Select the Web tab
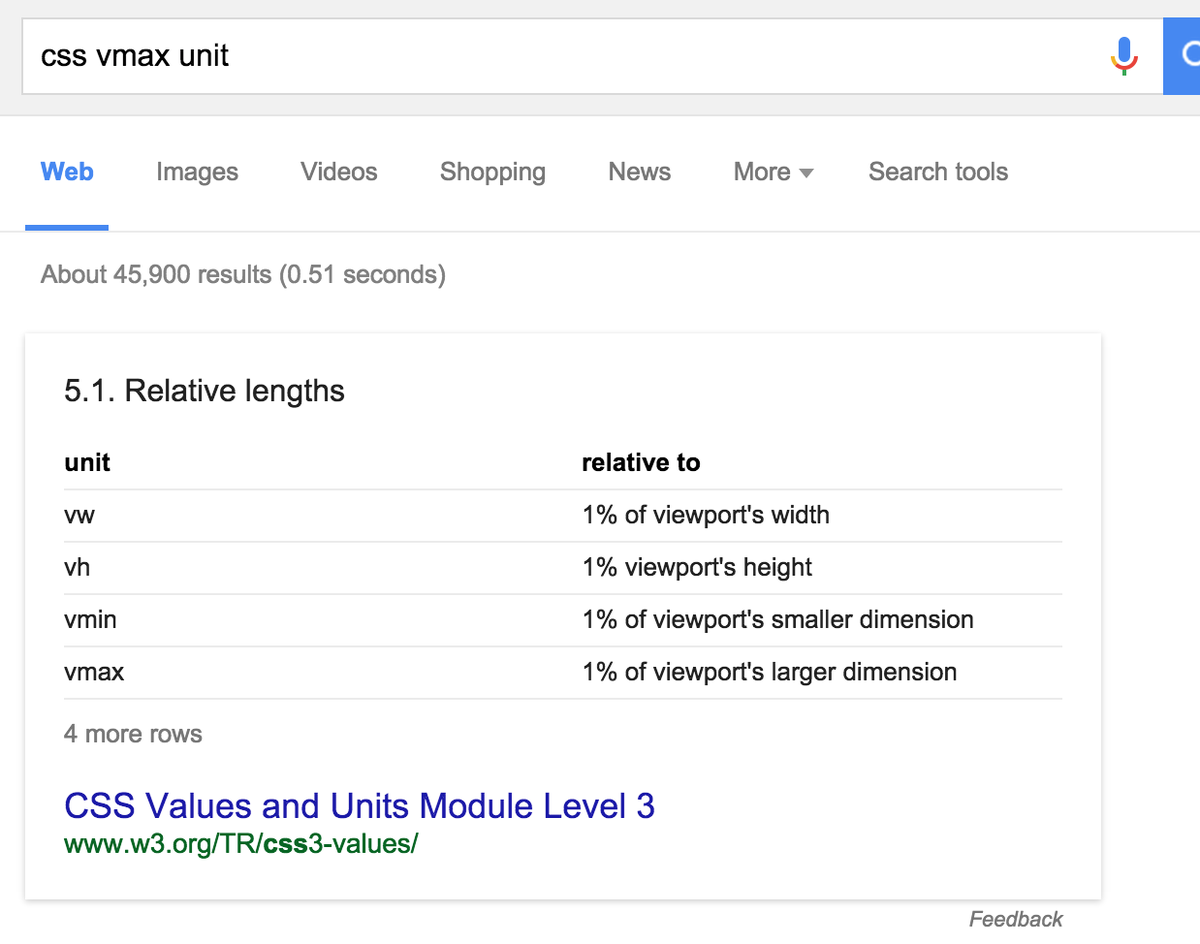This screenshot has width=1200, height=944. tap(67, 172)
